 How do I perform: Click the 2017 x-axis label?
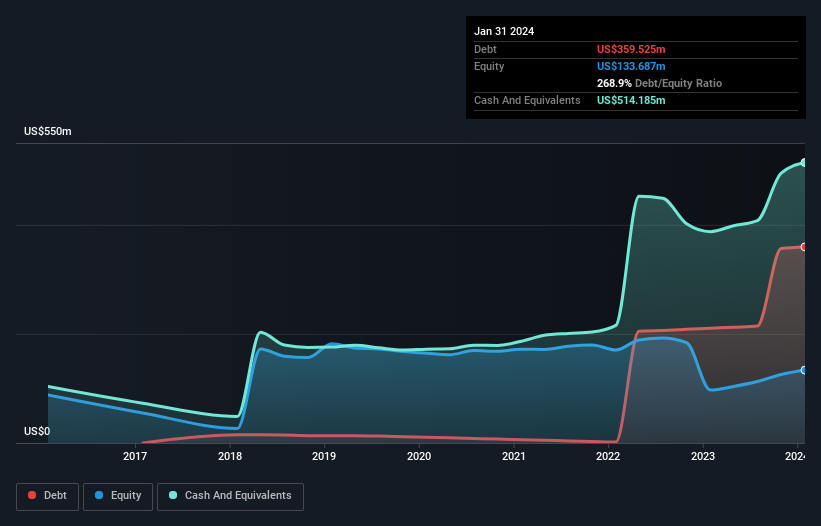click(x=135, y=456)
